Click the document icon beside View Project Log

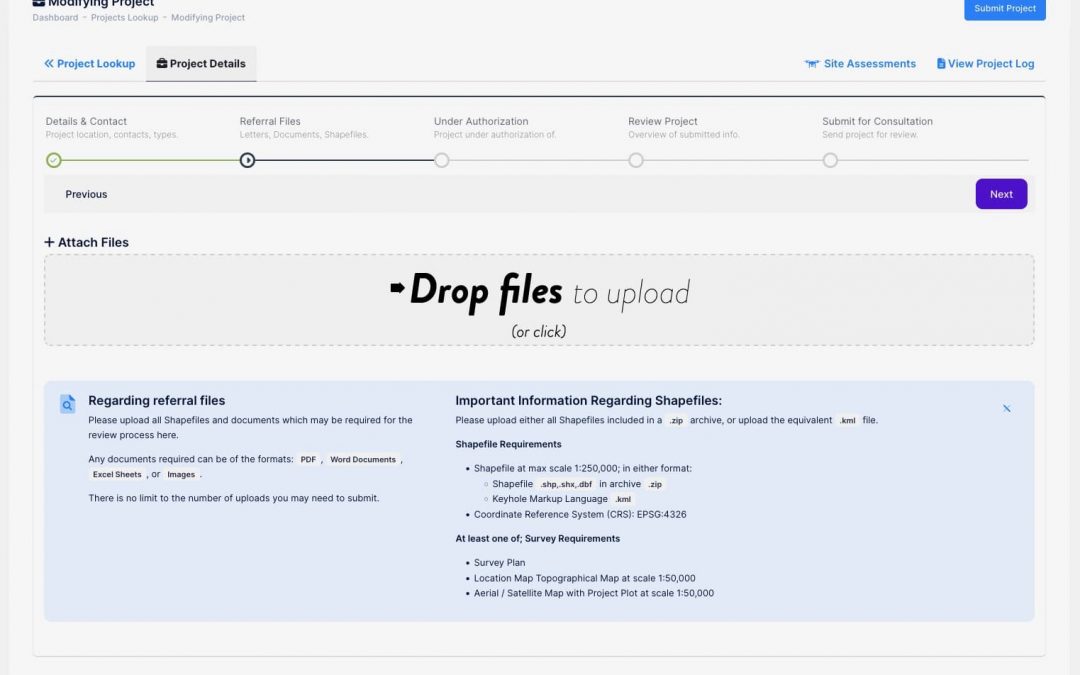941,64
